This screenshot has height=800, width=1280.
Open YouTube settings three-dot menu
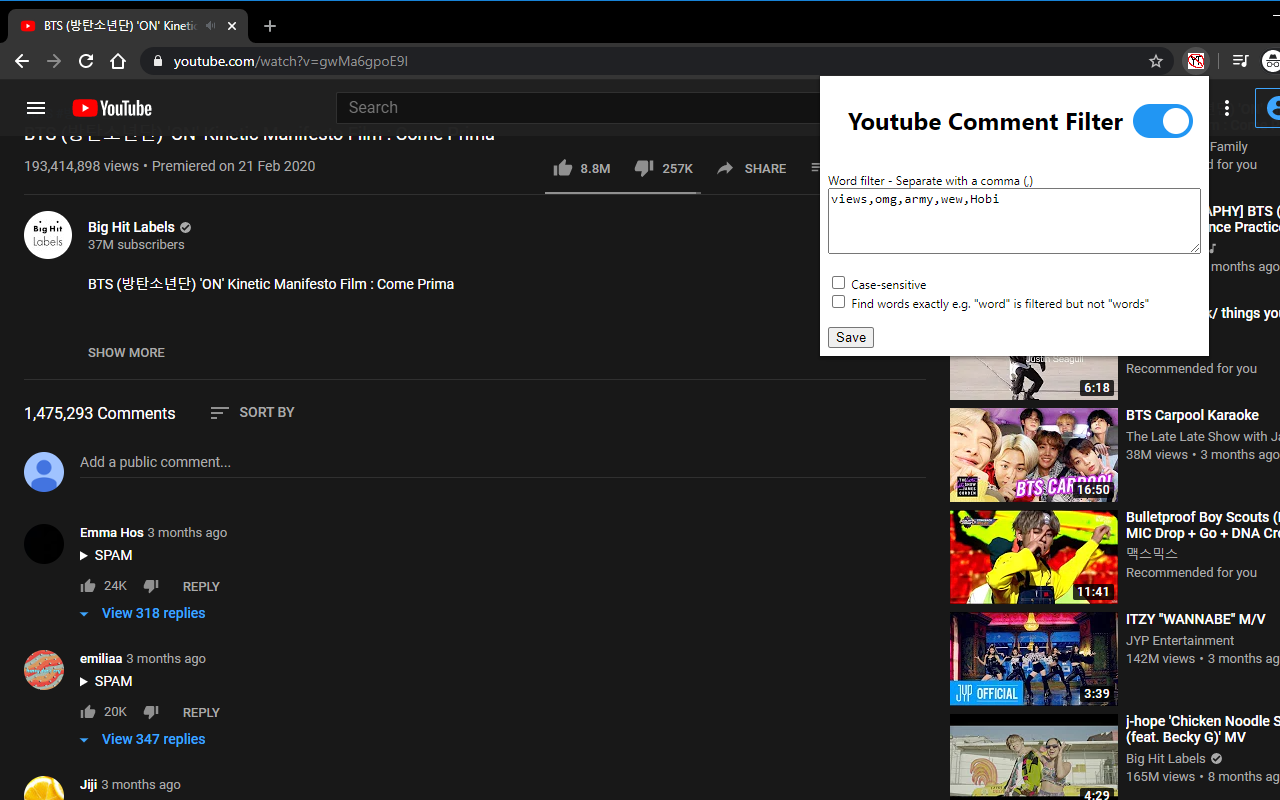tap(1227, 108)
